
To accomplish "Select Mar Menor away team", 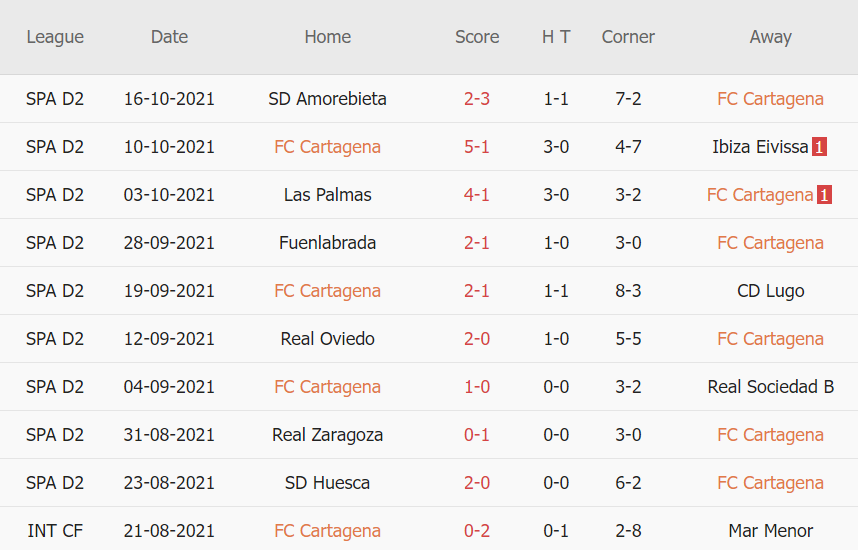I will tap(770, 531).
